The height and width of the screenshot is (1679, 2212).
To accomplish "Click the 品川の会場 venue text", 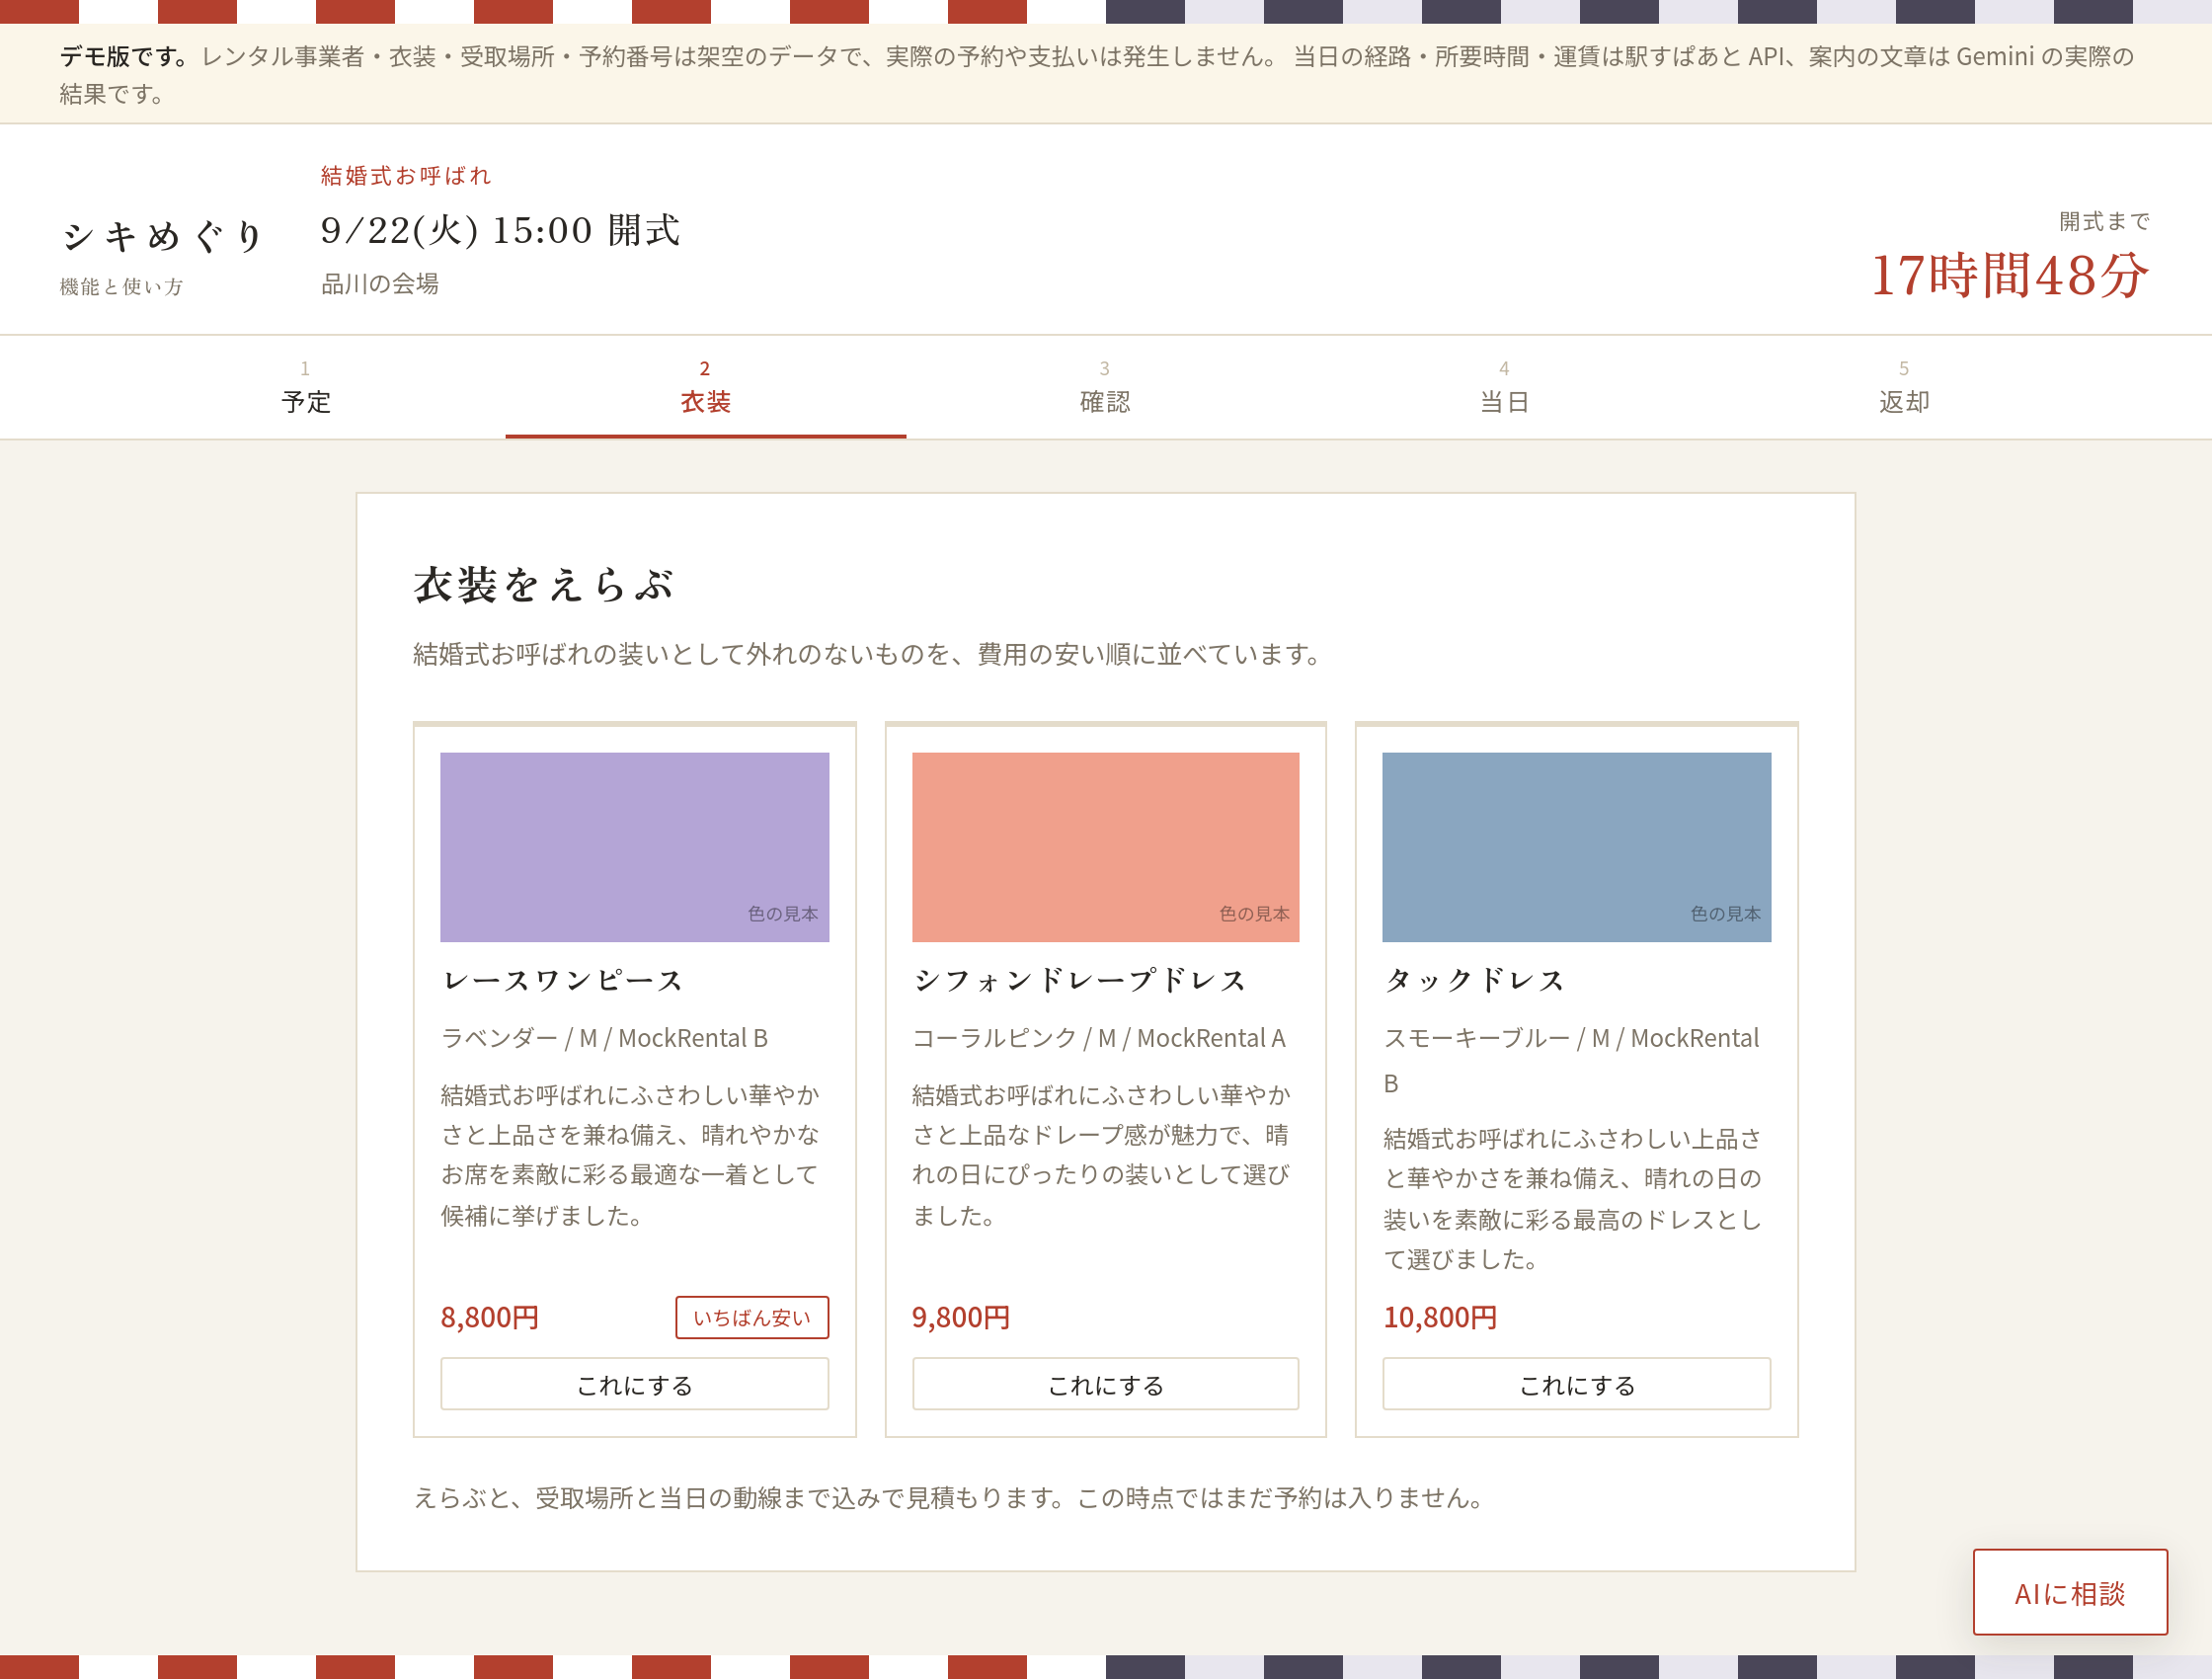I will pos(380,284).
